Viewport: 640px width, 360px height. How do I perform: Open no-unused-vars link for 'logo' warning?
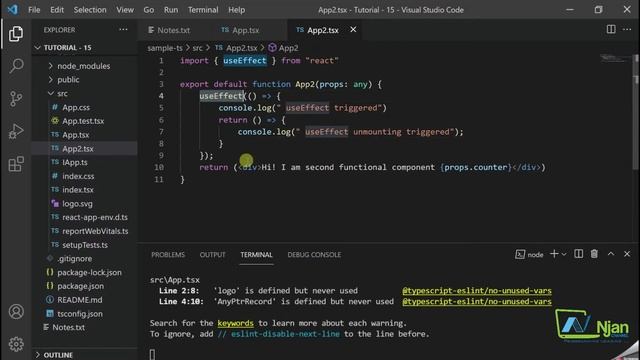tap(477, 291)
